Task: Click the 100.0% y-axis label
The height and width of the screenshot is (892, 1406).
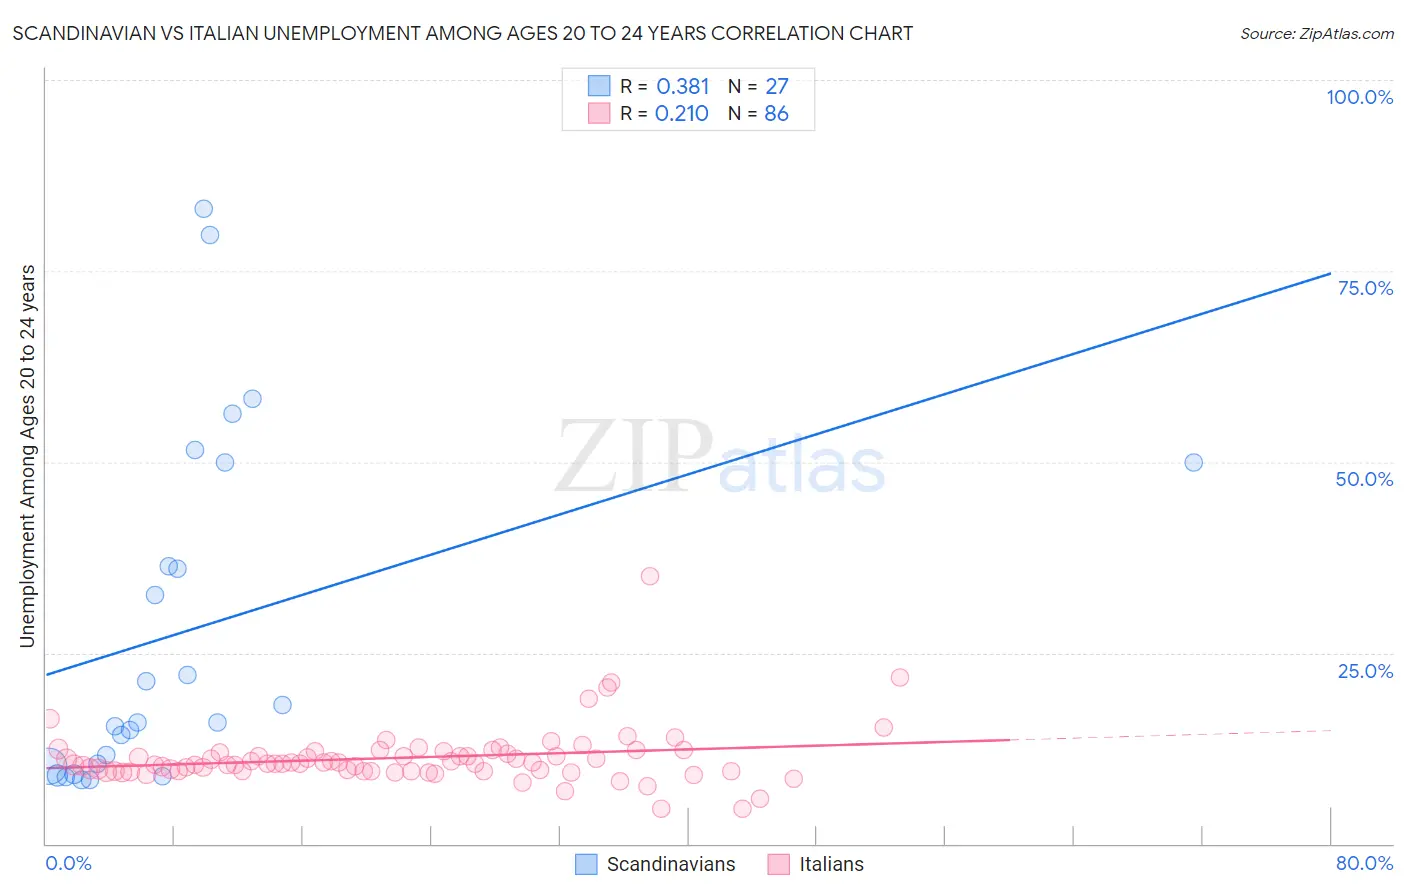Action: (1359, 97)
